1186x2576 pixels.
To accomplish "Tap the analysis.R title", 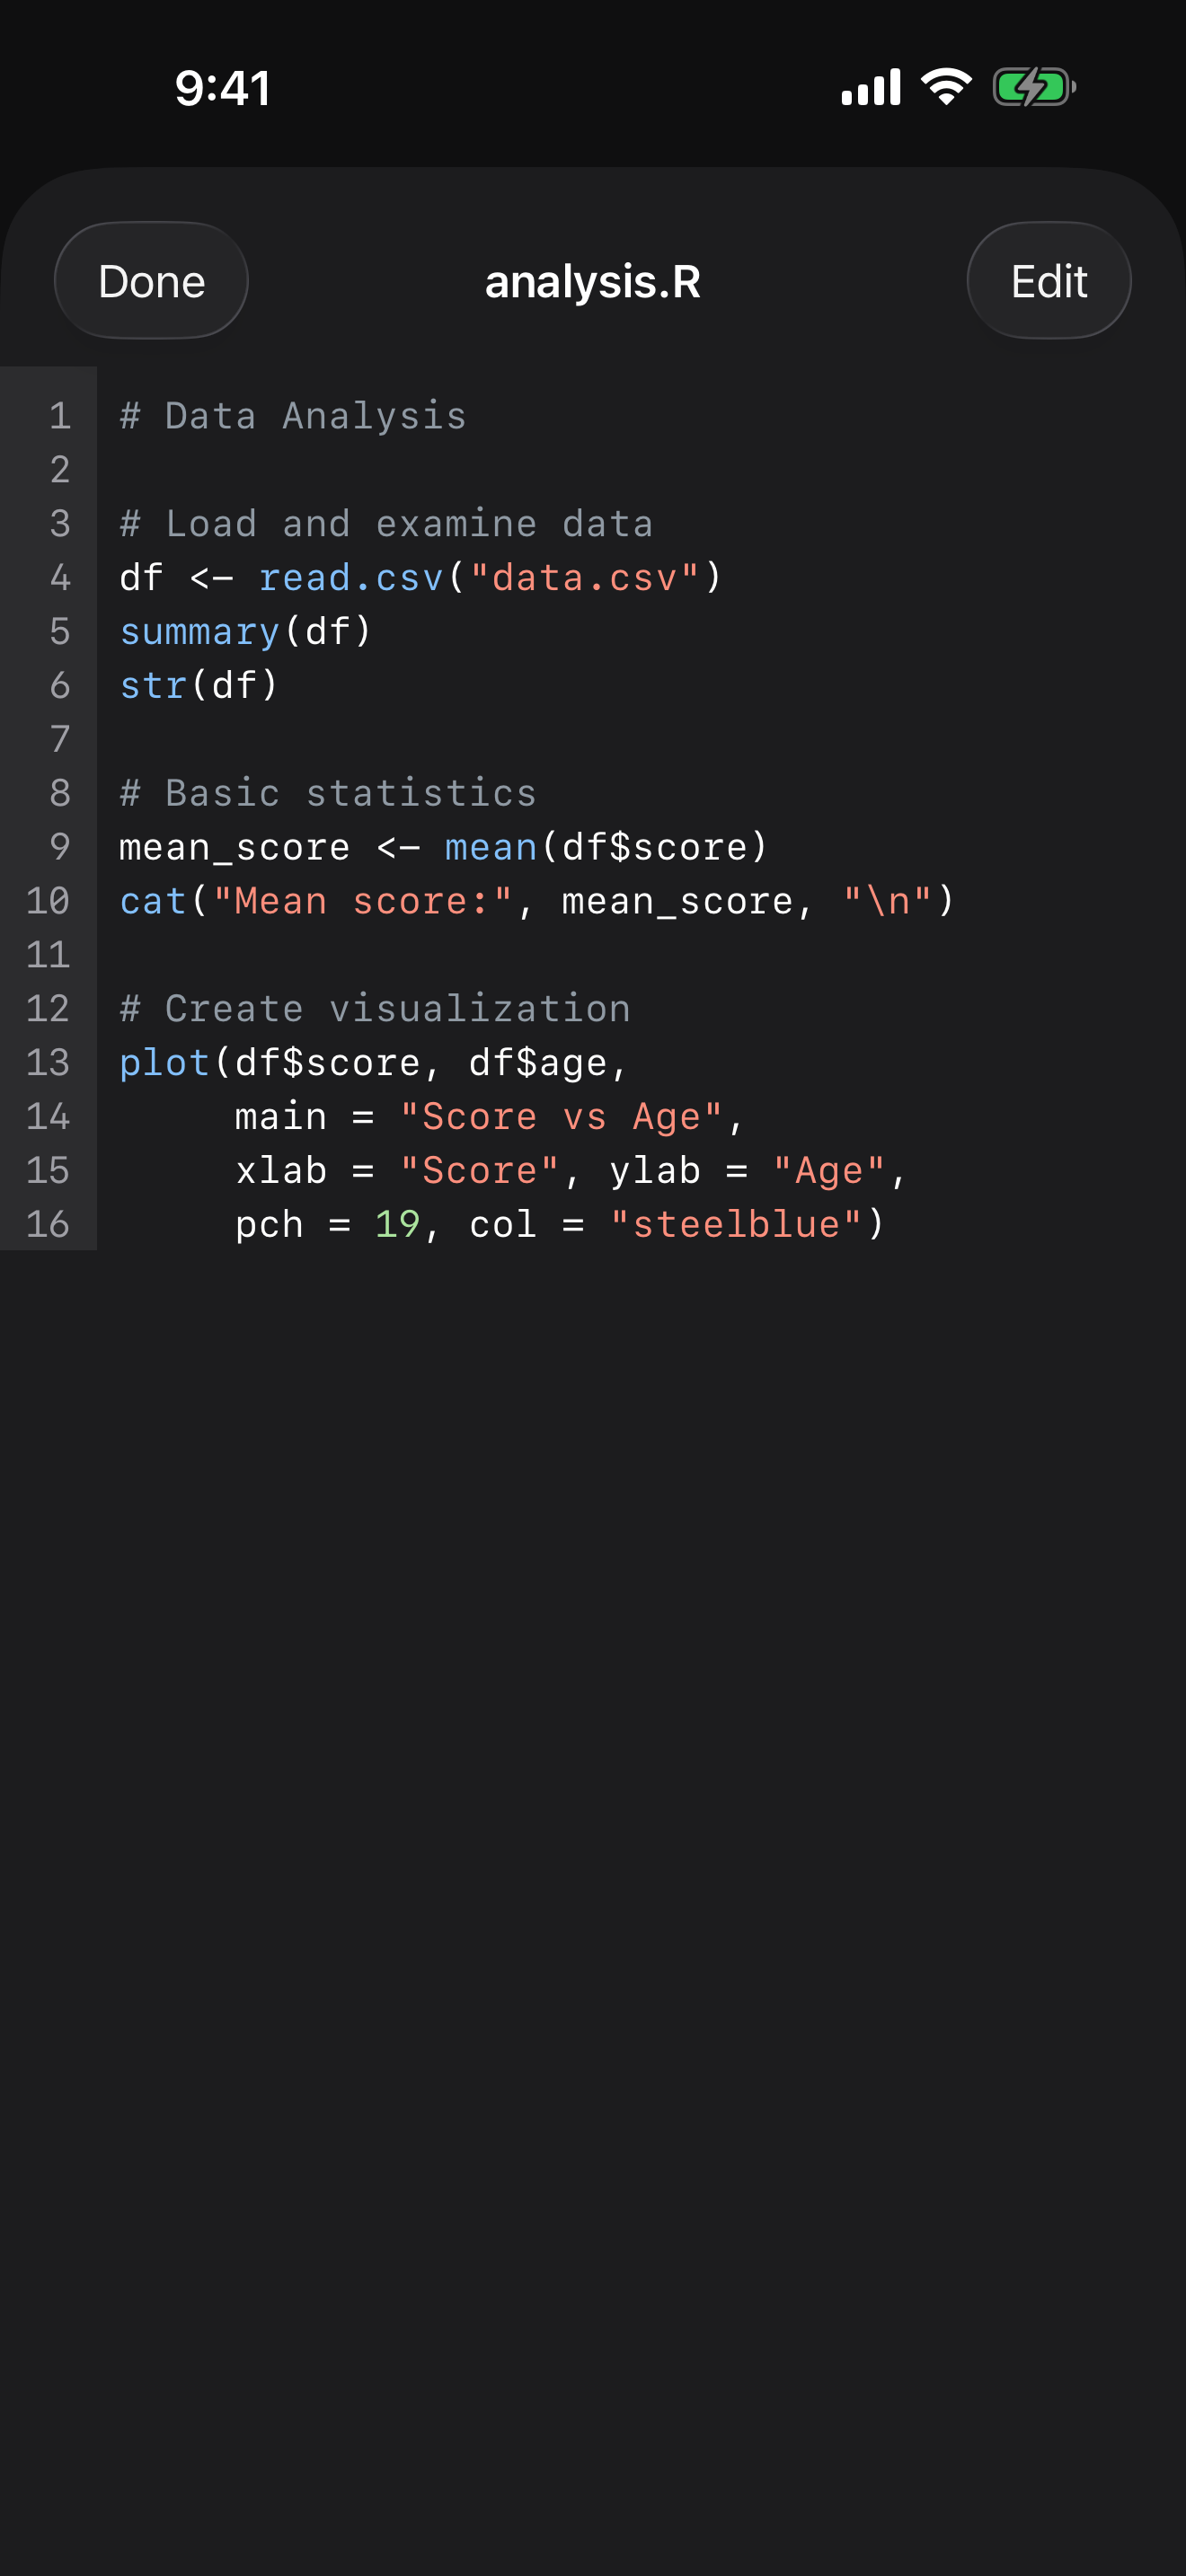I will (592, 281).
